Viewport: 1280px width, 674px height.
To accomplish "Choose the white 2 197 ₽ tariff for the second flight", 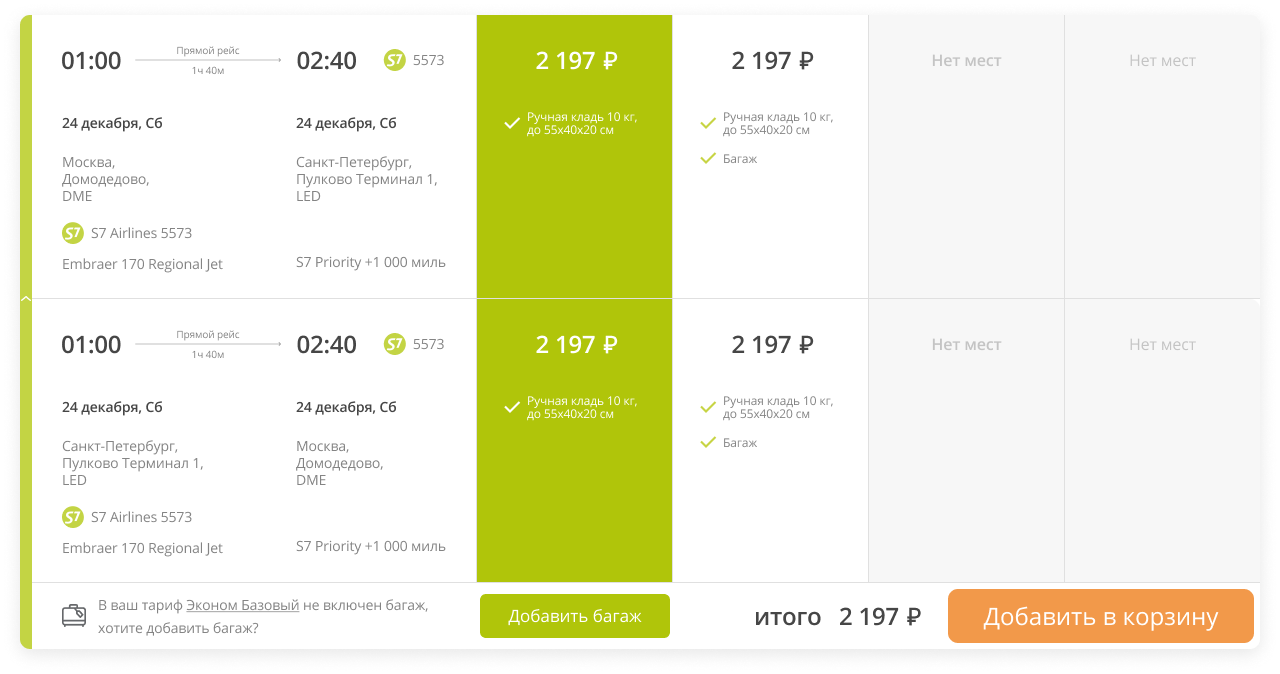I will pyautogui.click(x=771, y=440).
